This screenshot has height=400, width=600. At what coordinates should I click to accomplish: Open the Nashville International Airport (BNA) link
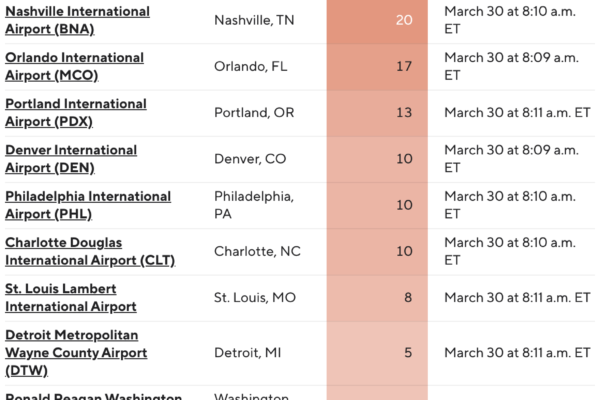(x=77, y=20)
